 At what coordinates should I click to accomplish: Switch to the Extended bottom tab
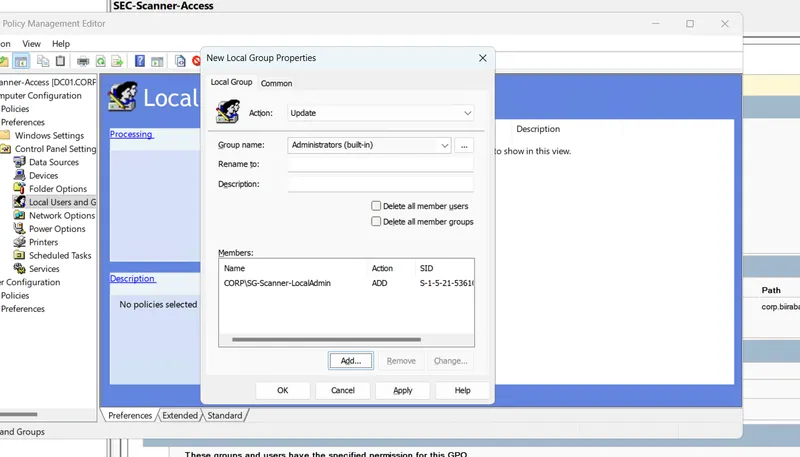point(180,415)
